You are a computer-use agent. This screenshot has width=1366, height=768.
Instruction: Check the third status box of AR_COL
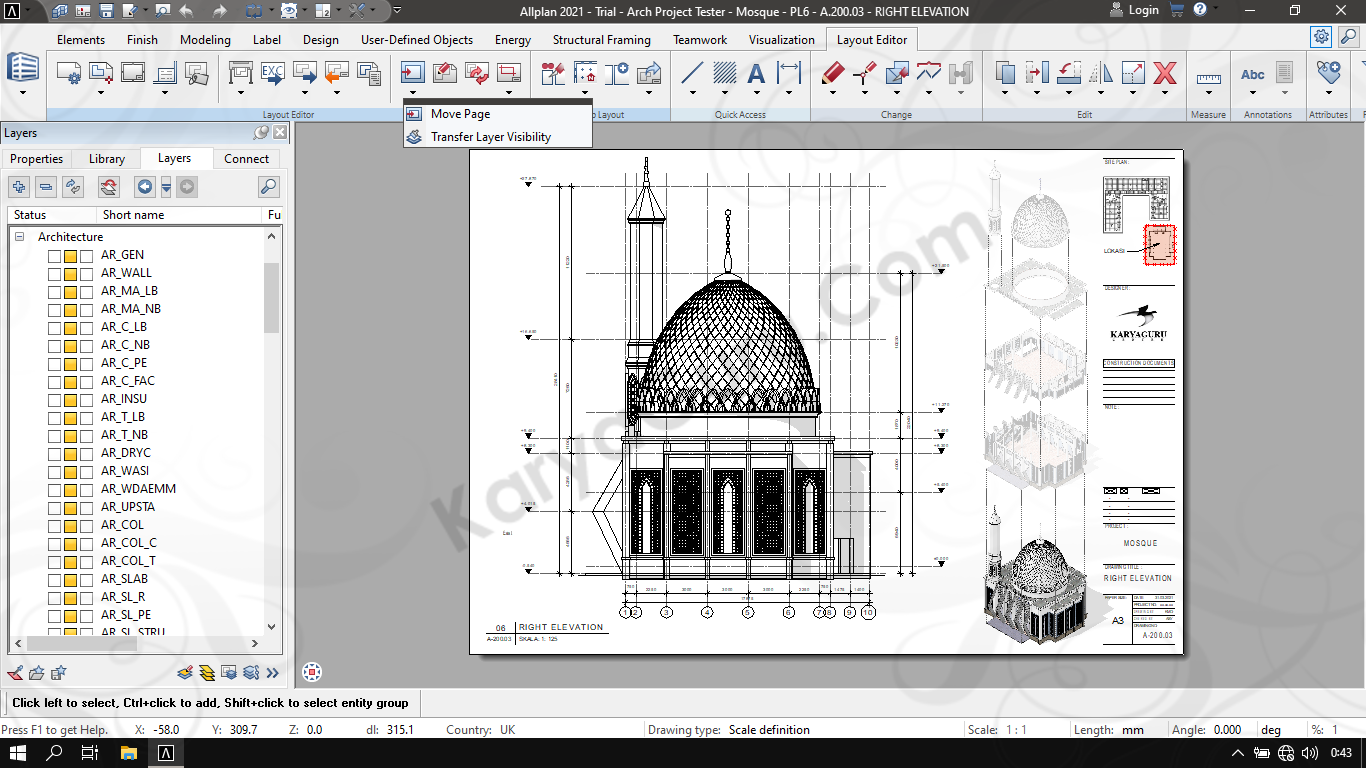(x=87, y=525)
